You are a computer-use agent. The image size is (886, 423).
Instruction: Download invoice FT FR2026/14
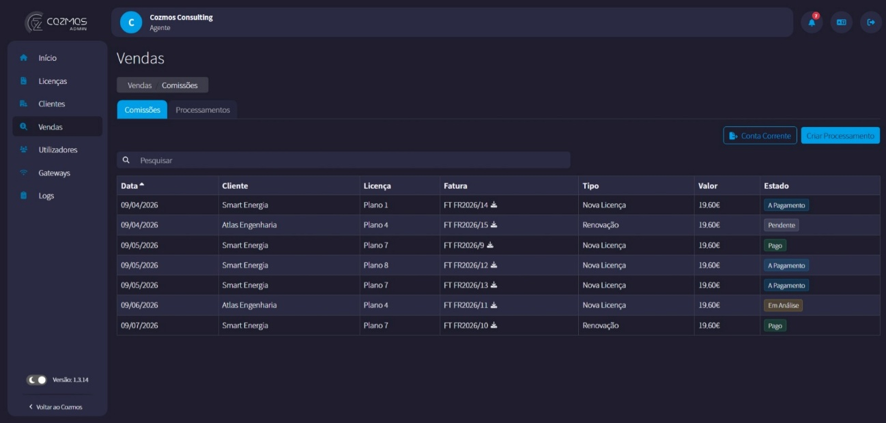(494, 205)
